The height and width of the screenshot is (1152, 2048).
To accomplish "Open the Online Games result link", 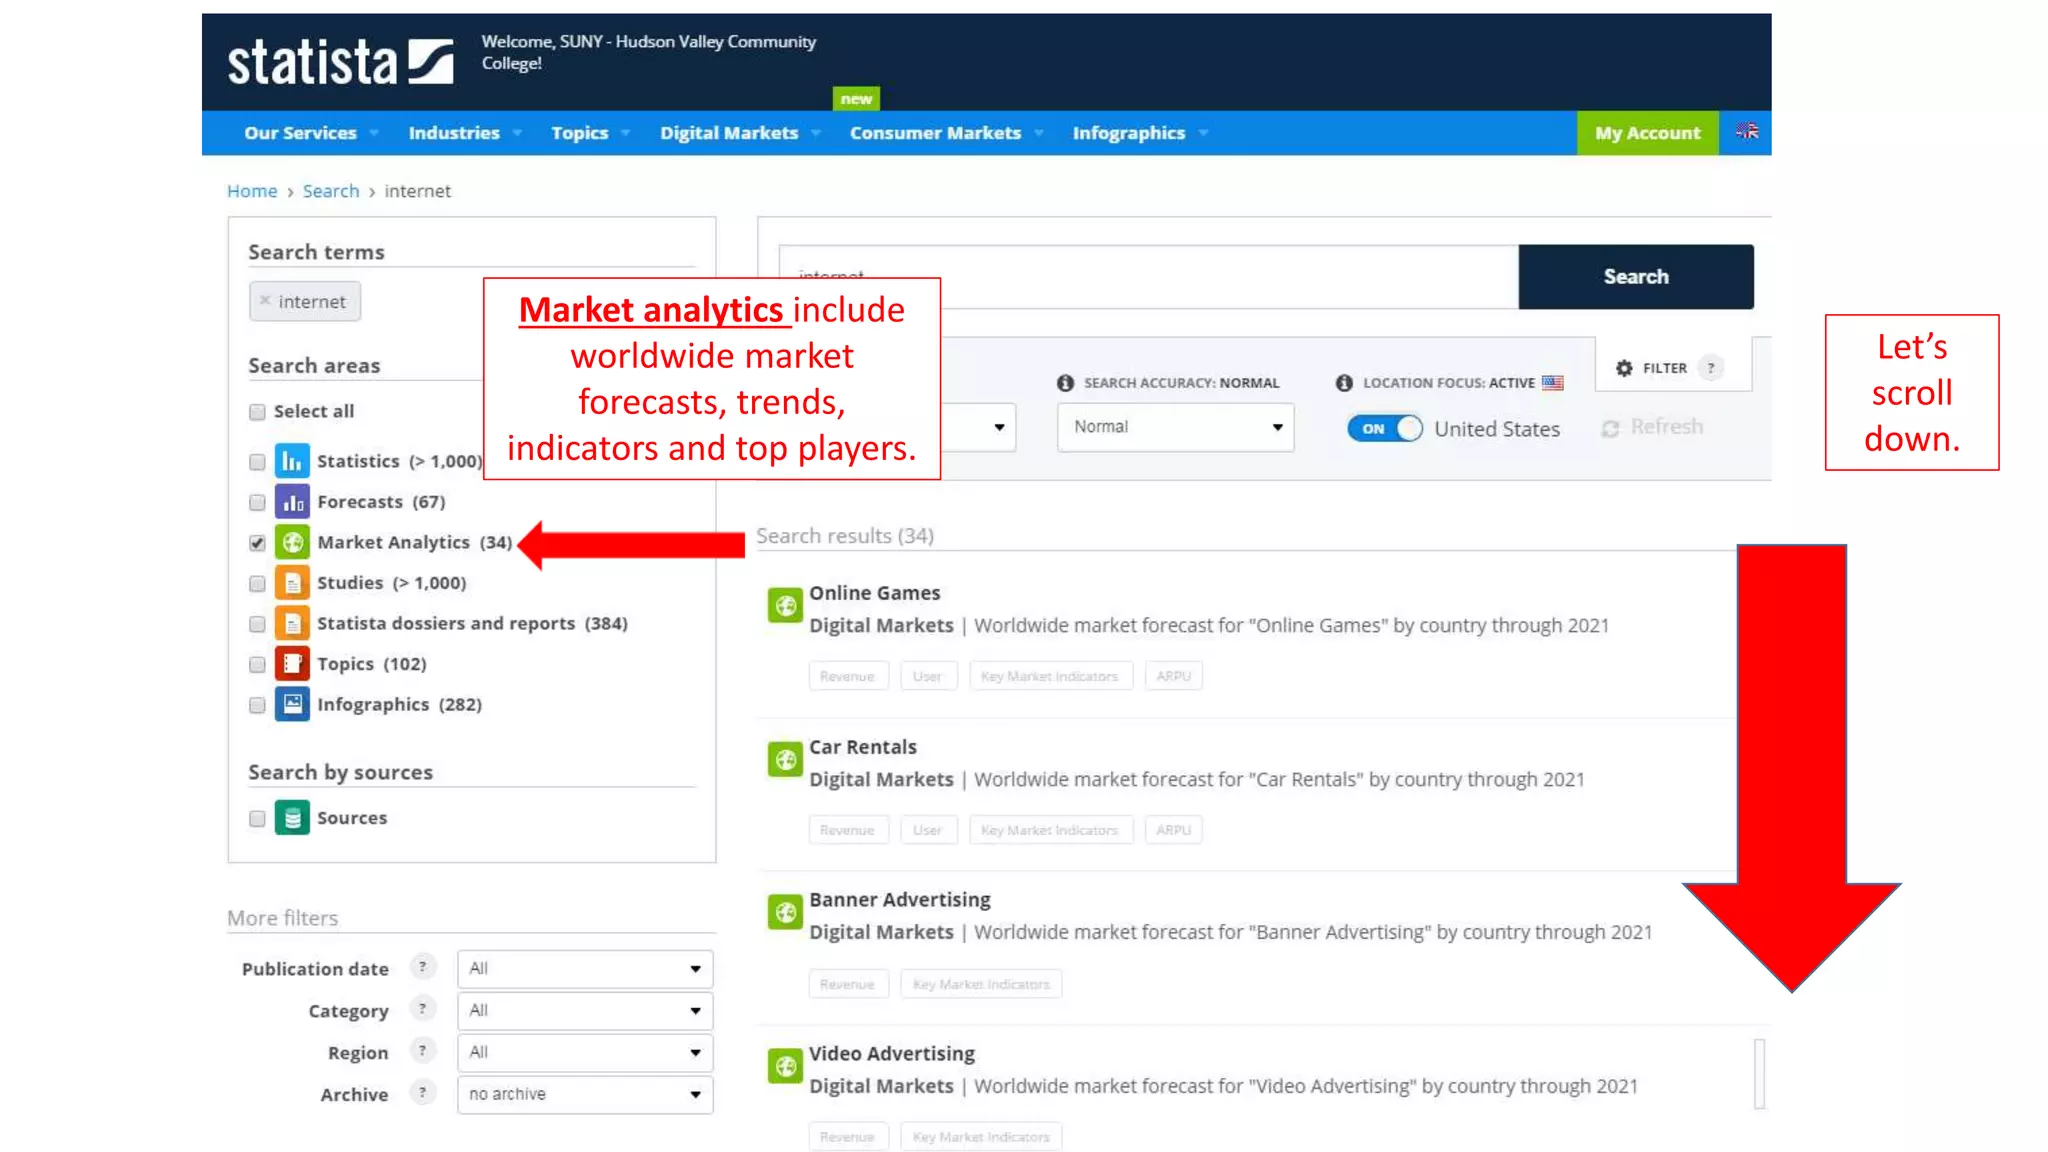I will click(x=874, y=593).
